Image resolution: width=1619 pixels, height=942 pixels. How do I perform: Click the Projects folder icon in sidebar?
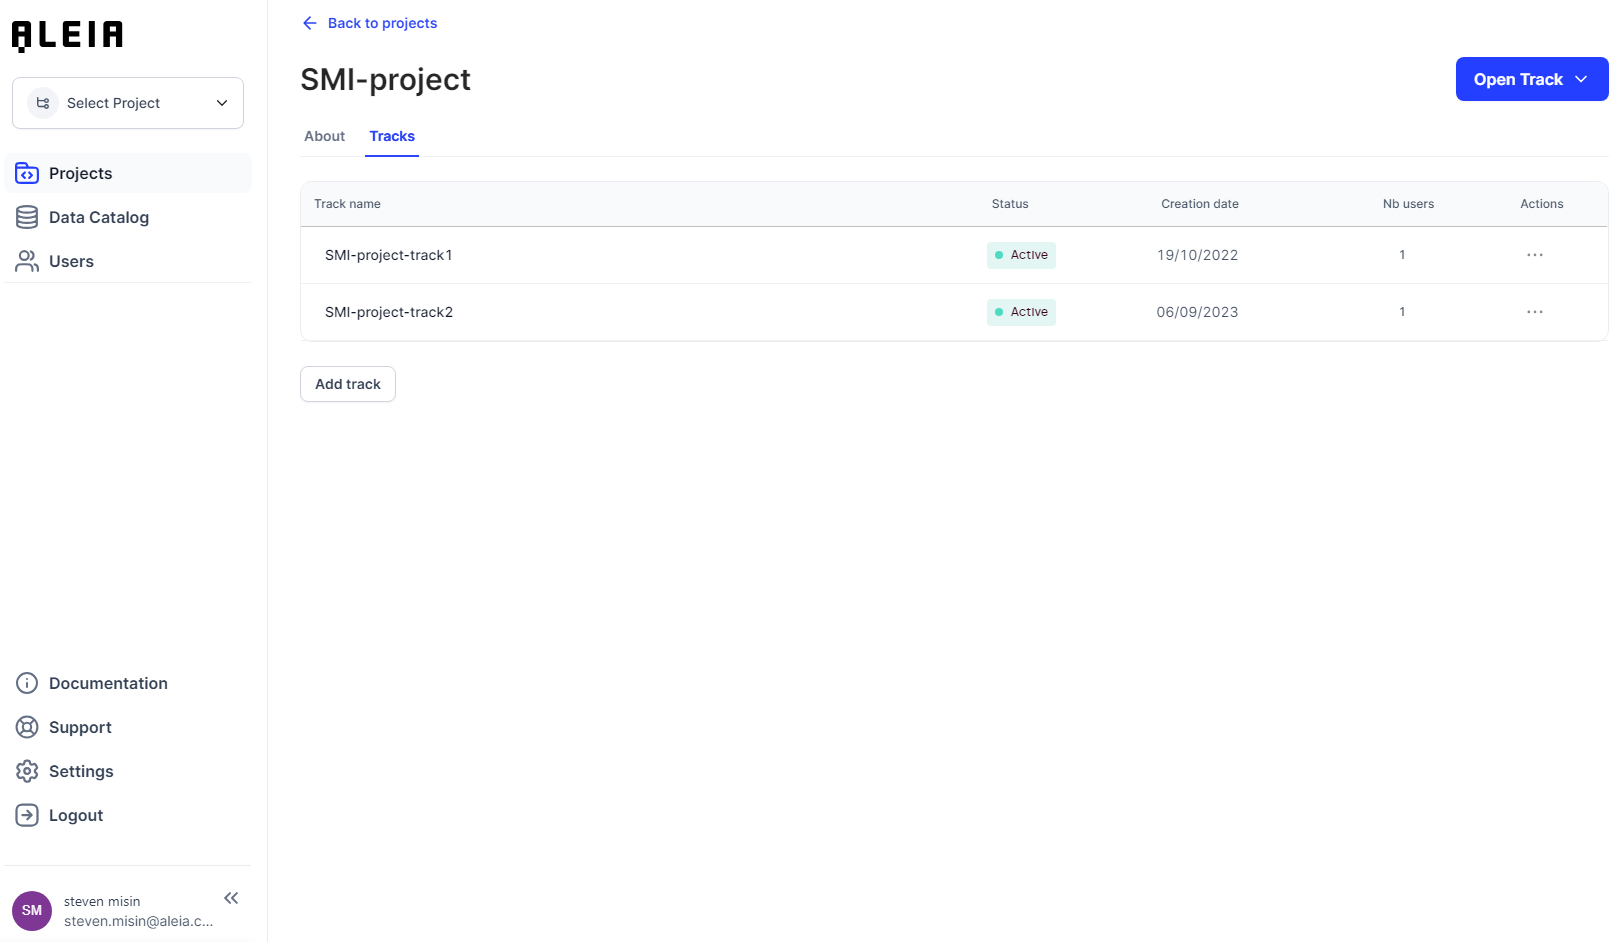(27, 173)
